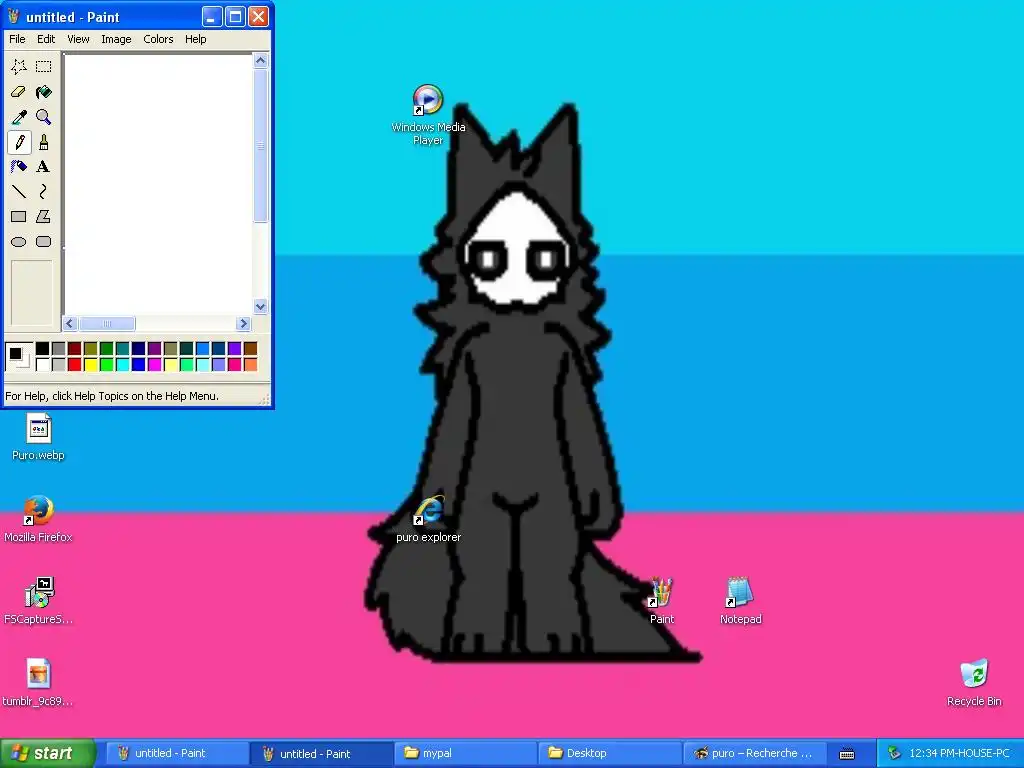Pick the bright green color swatch
This screenshot has width=1024, height=768.
click(106, 364)
